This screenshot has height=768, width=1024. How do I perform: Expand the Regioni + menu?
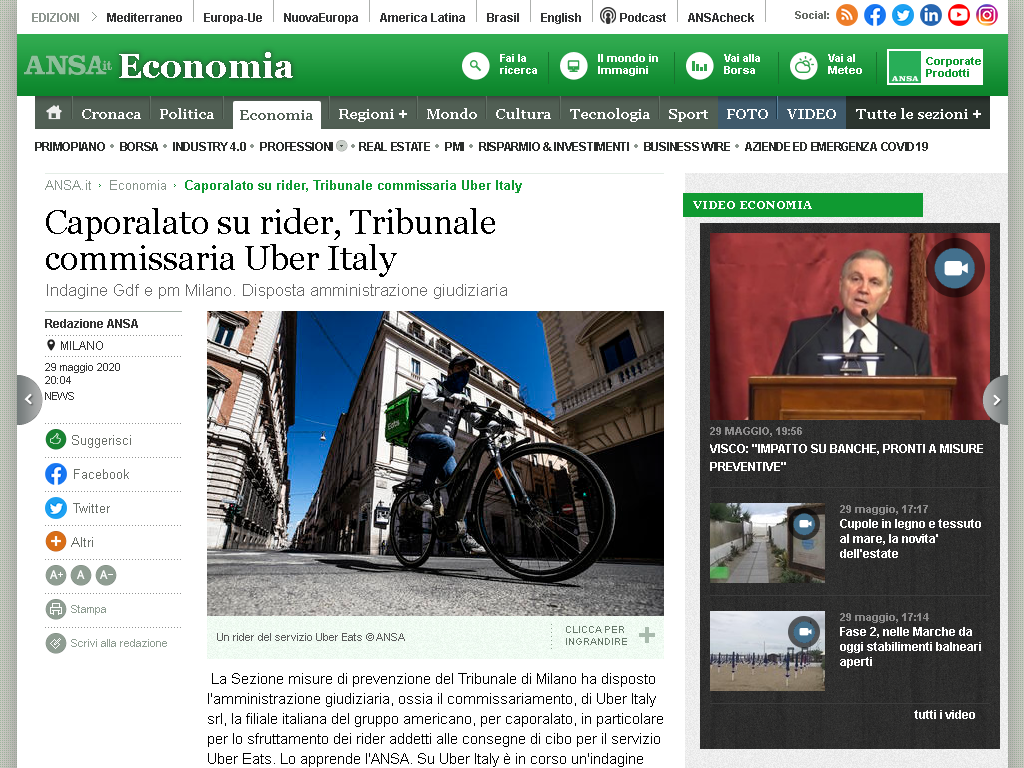pos(372,114)
